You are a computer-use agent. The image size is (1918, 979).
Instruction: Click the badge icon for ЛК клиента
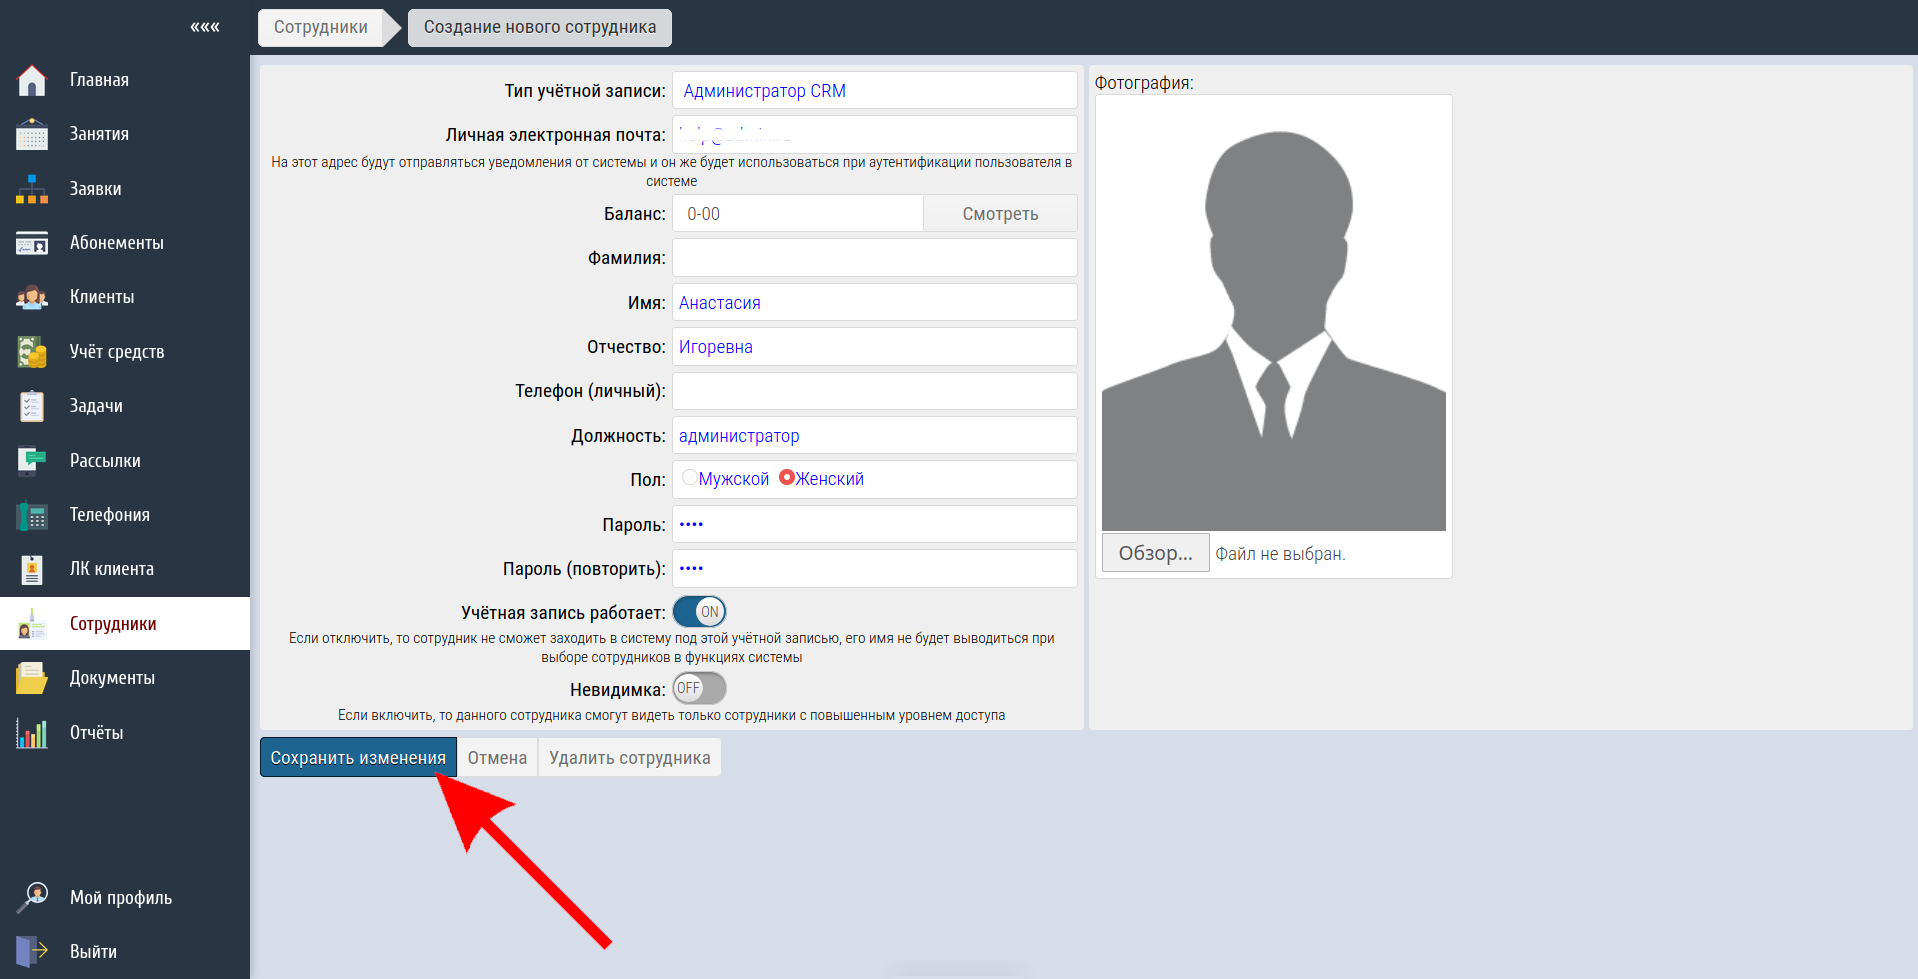32,569
